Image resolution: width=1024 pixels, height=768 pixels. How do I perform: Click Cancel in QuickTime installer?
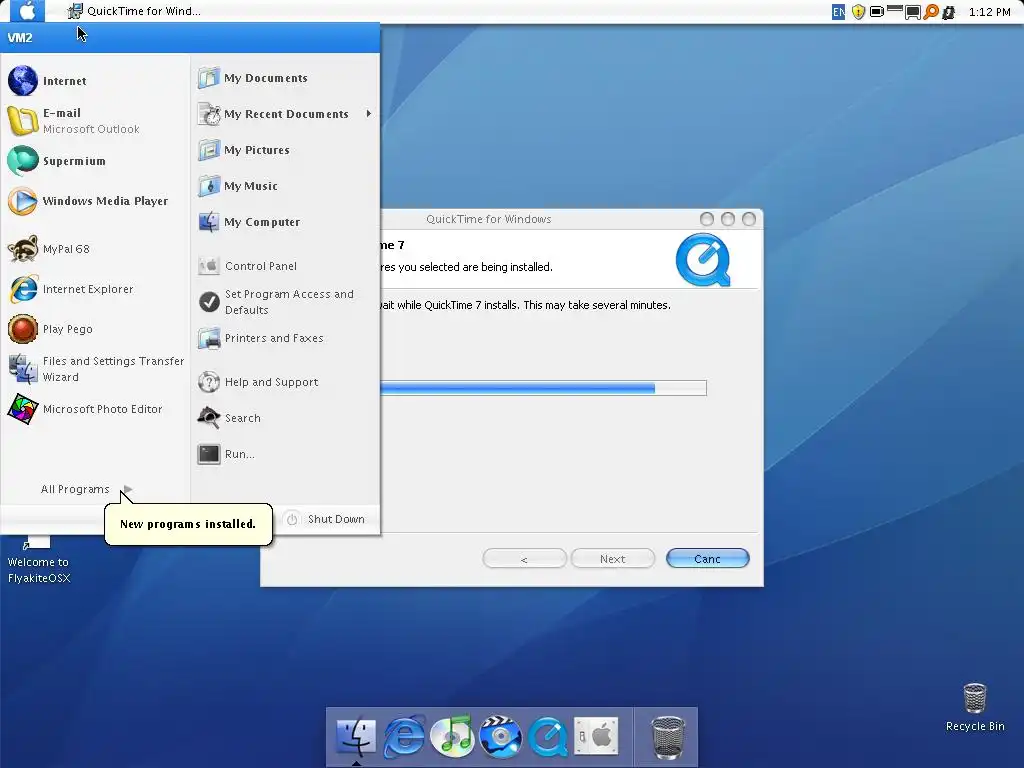707,558
